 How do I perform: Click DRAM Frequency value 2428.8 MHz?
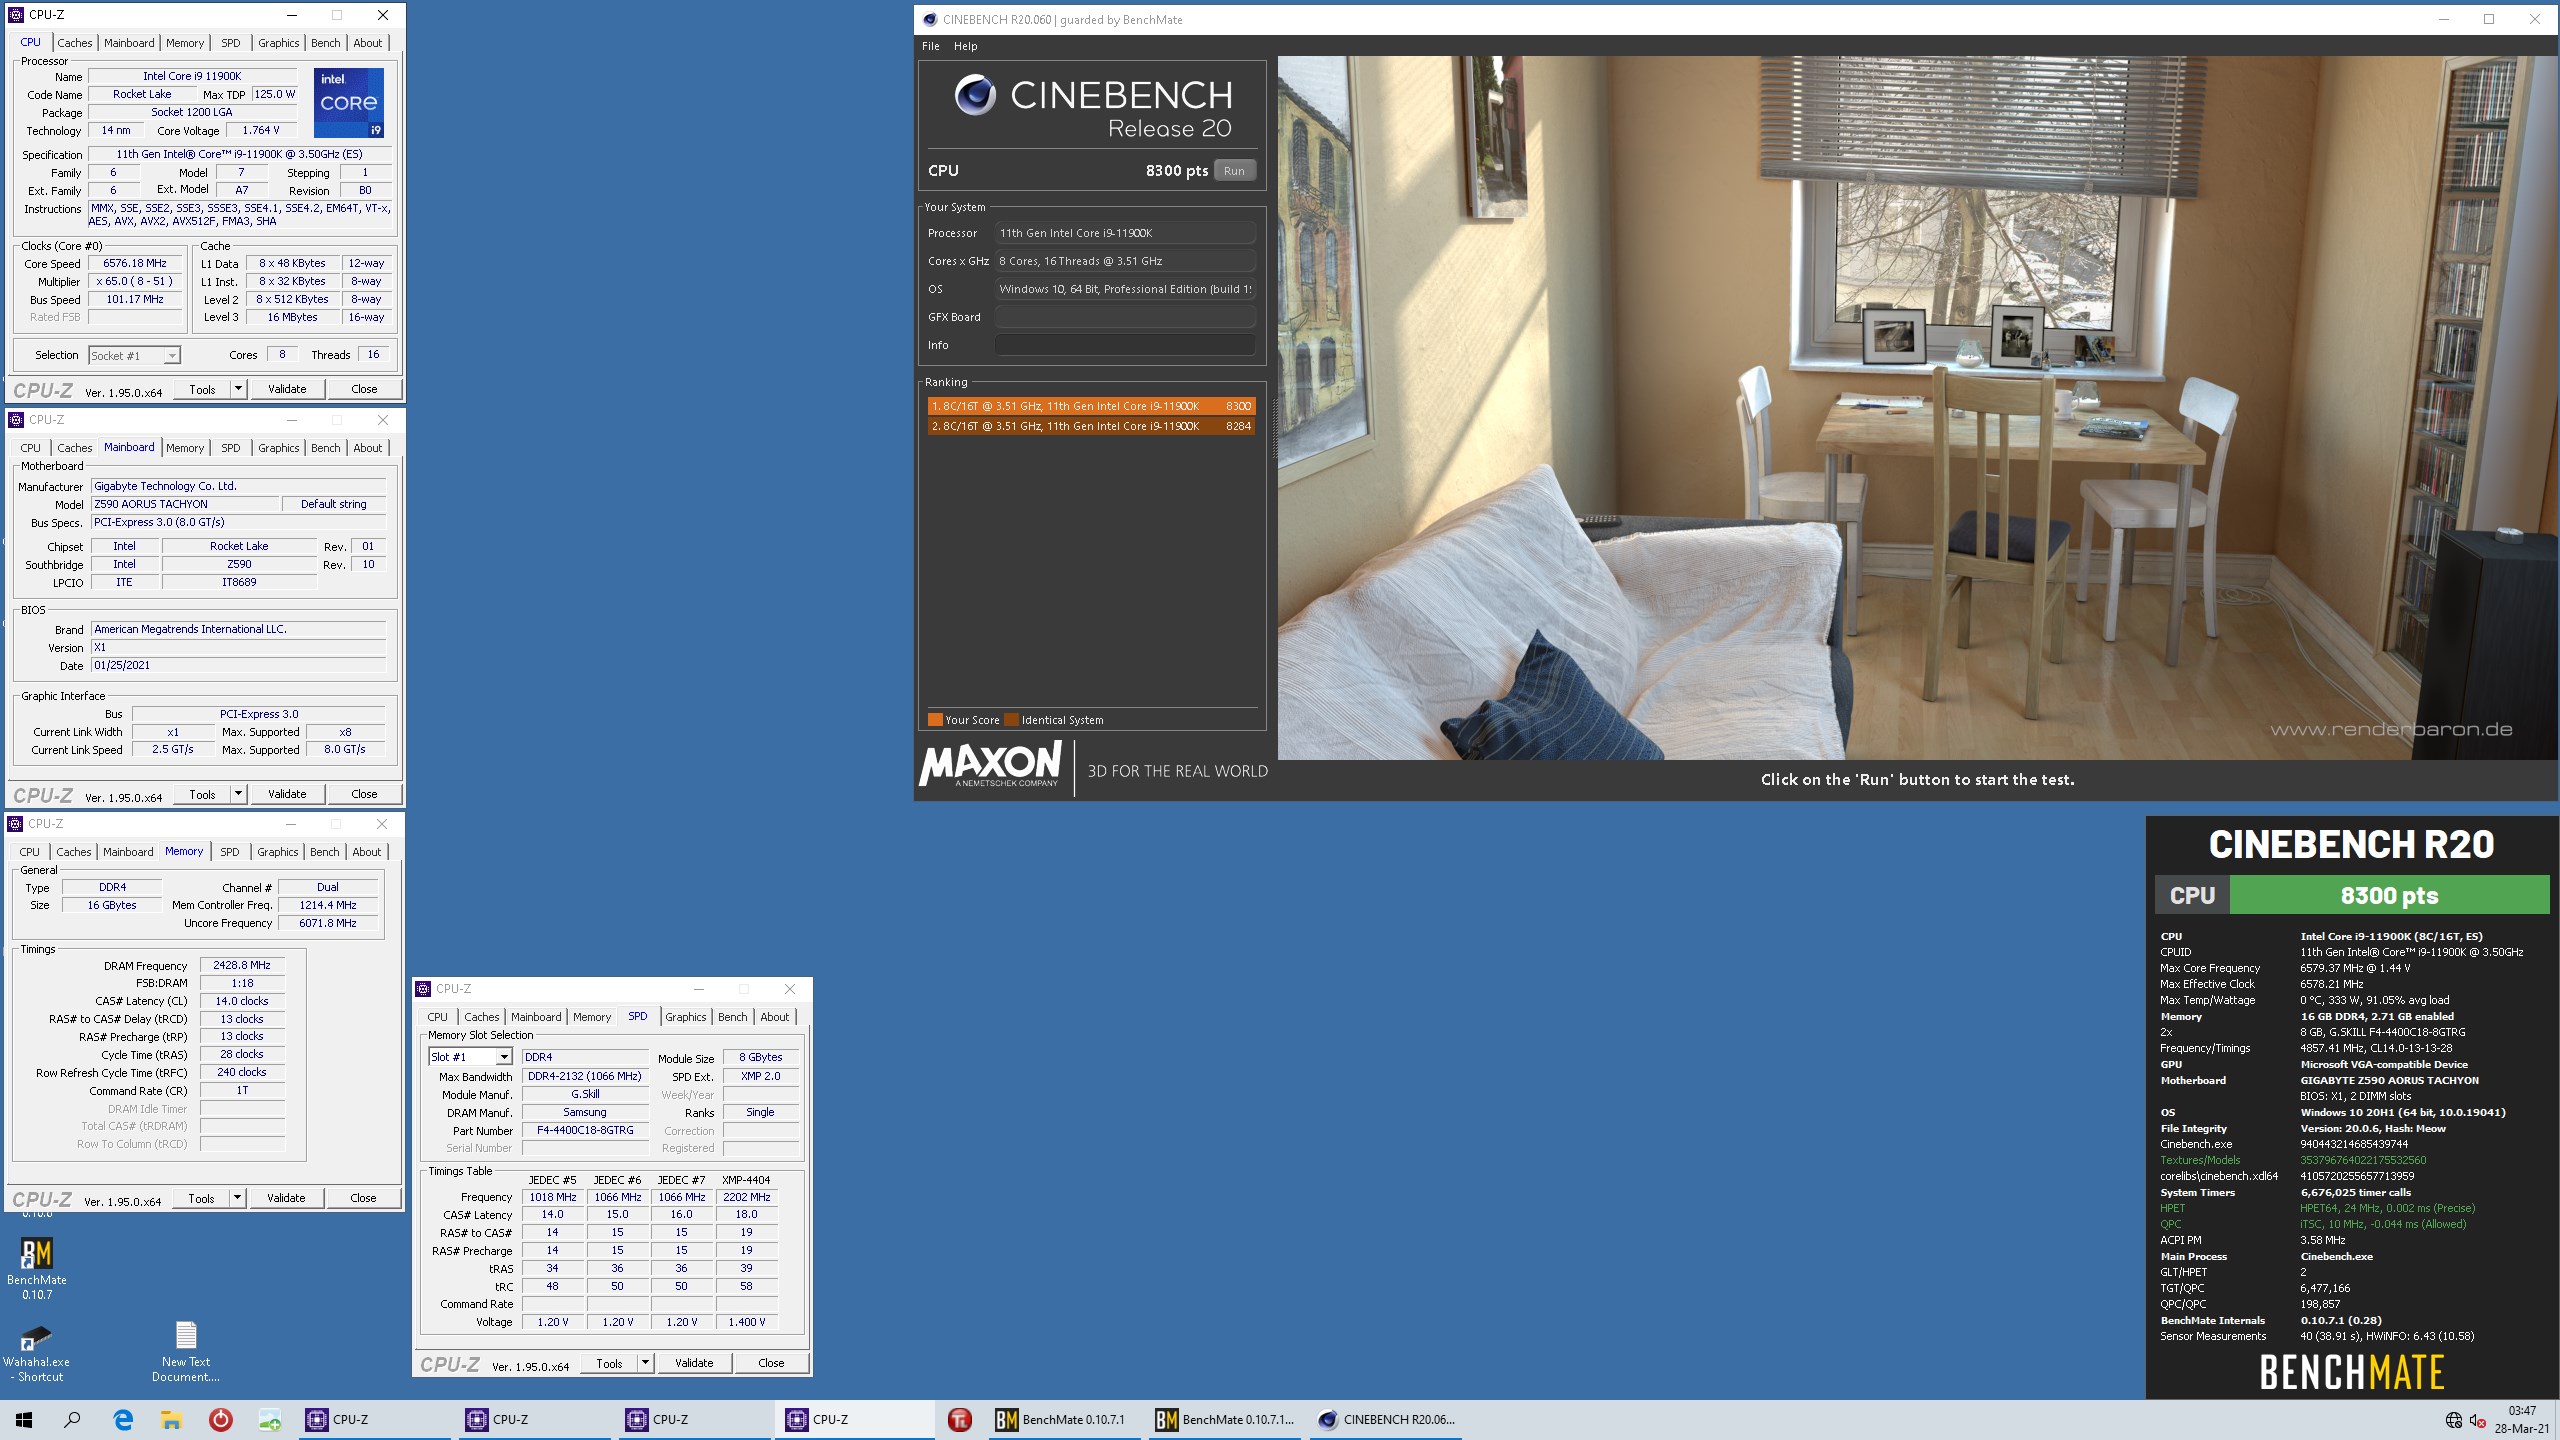(x=242, y=966)
